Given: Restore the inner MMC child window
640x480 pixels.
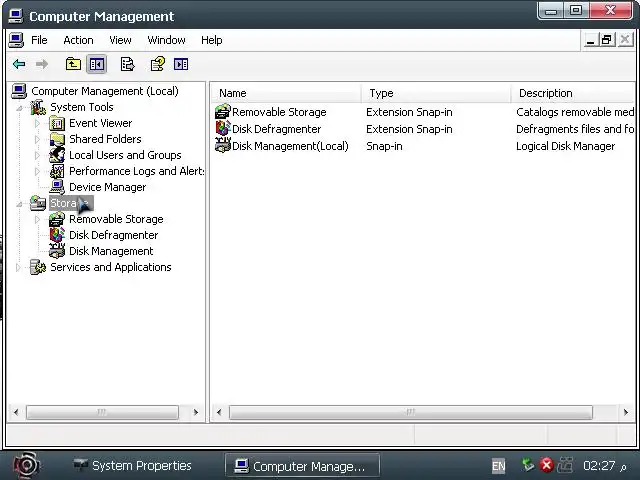Looking at the screenshot, I should point(607,40).
